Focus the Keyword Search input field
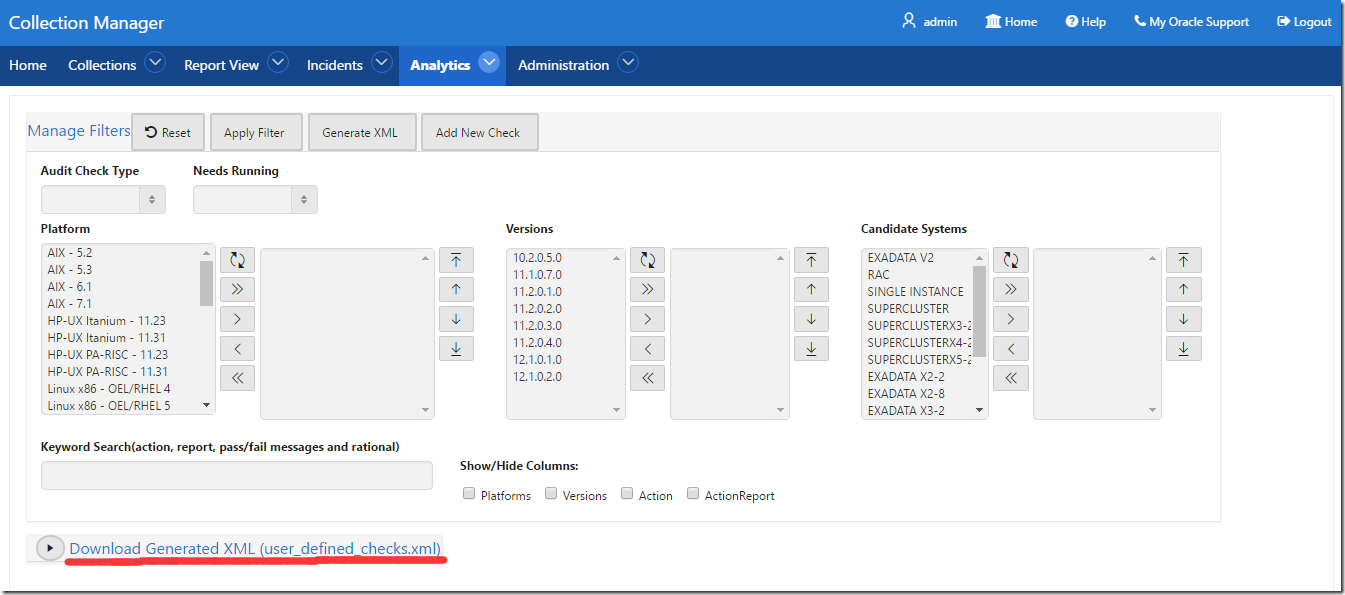The image size is (1345, 595). (237, 476)
